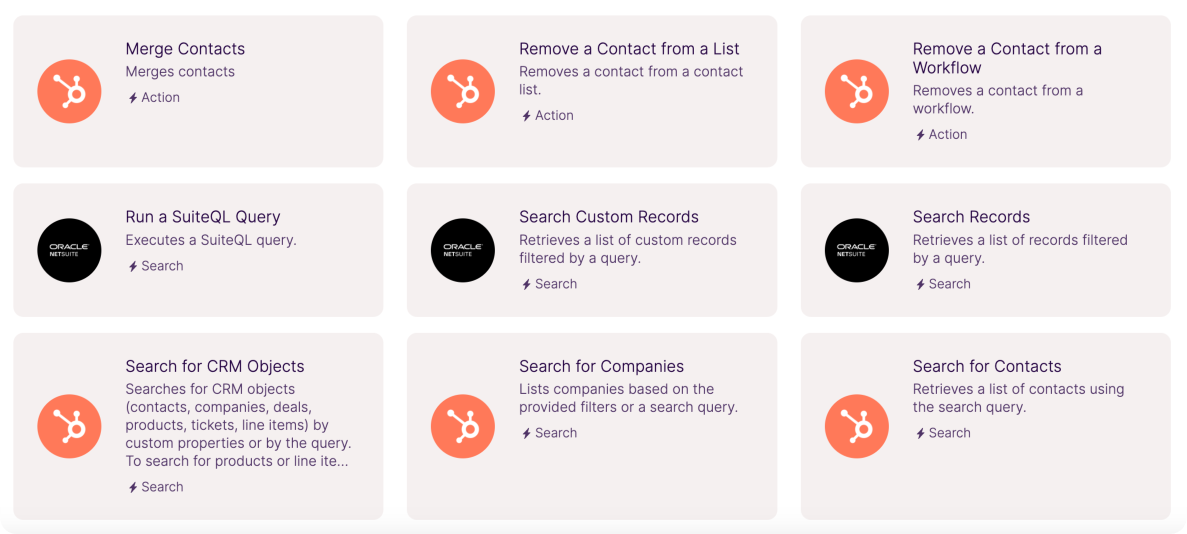
Task: Choose the Search Records card title
Action: click(970, 217)
